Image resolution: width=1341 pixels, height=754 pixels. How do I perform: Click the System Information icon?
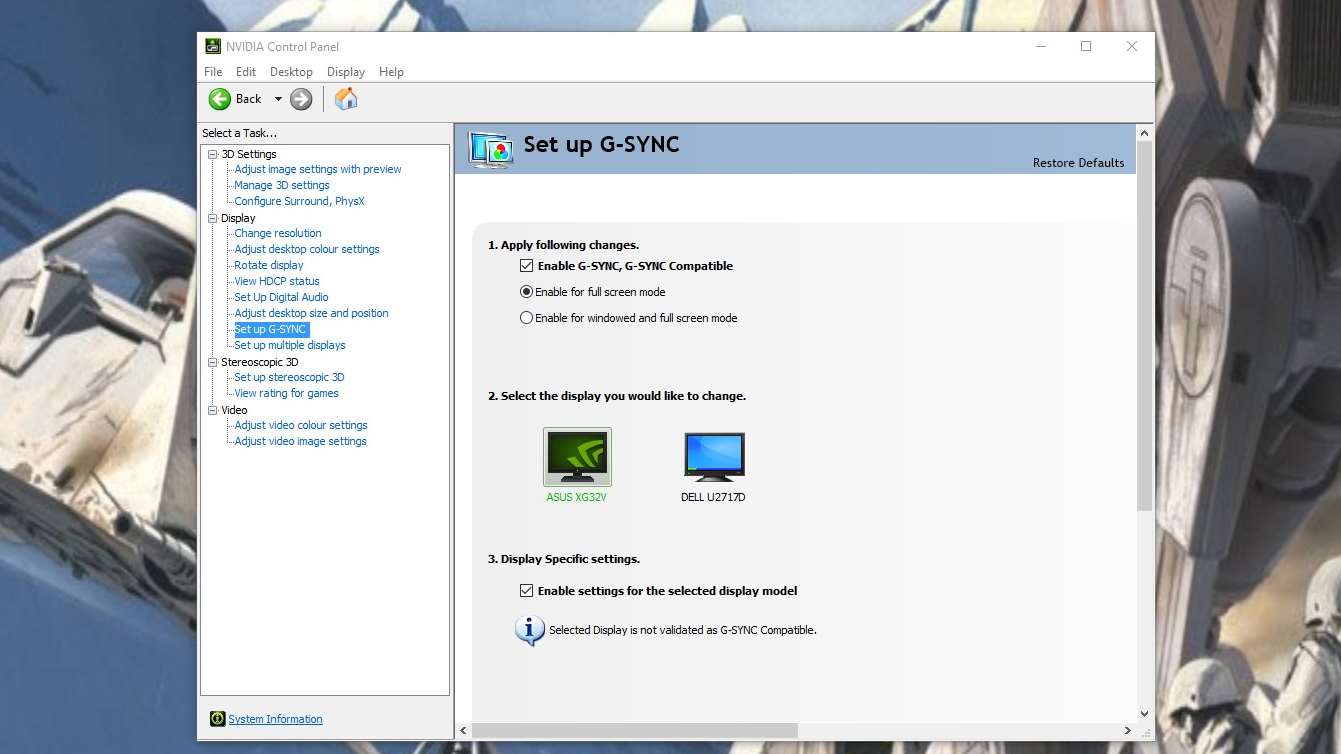pyautogui.click(x=217, y=719)
